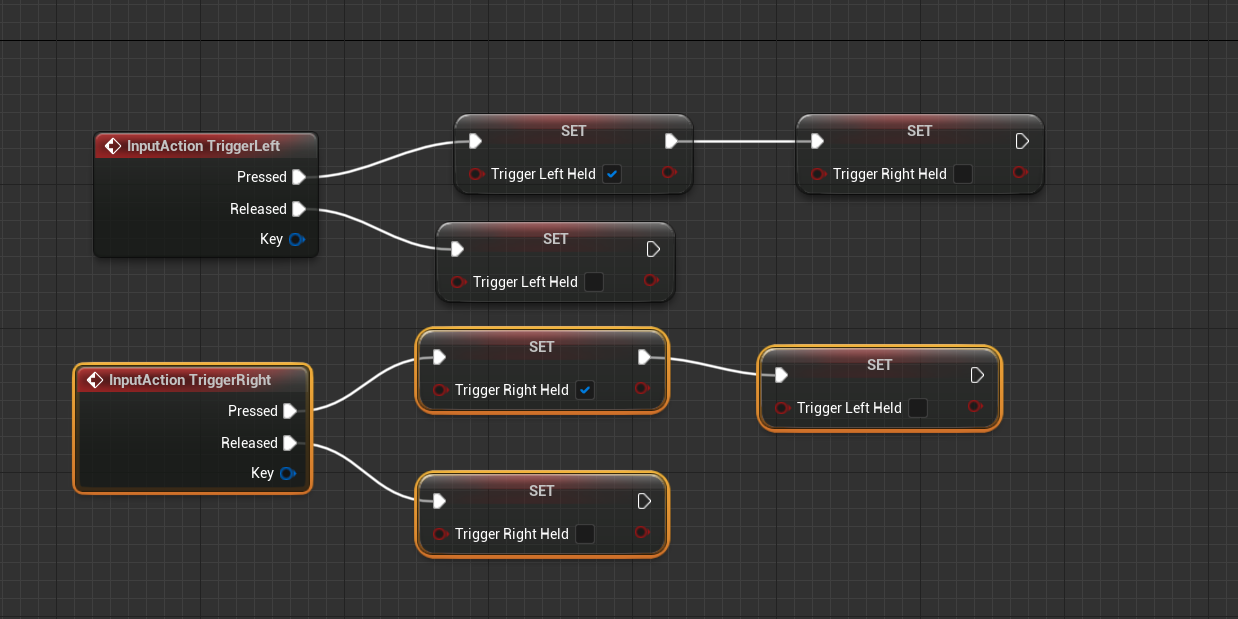This screenshot has height=619, width=1238.
Task: Click the Pressed exec pin on InputAction TriggerLeft
Action: tap(298, 177)
